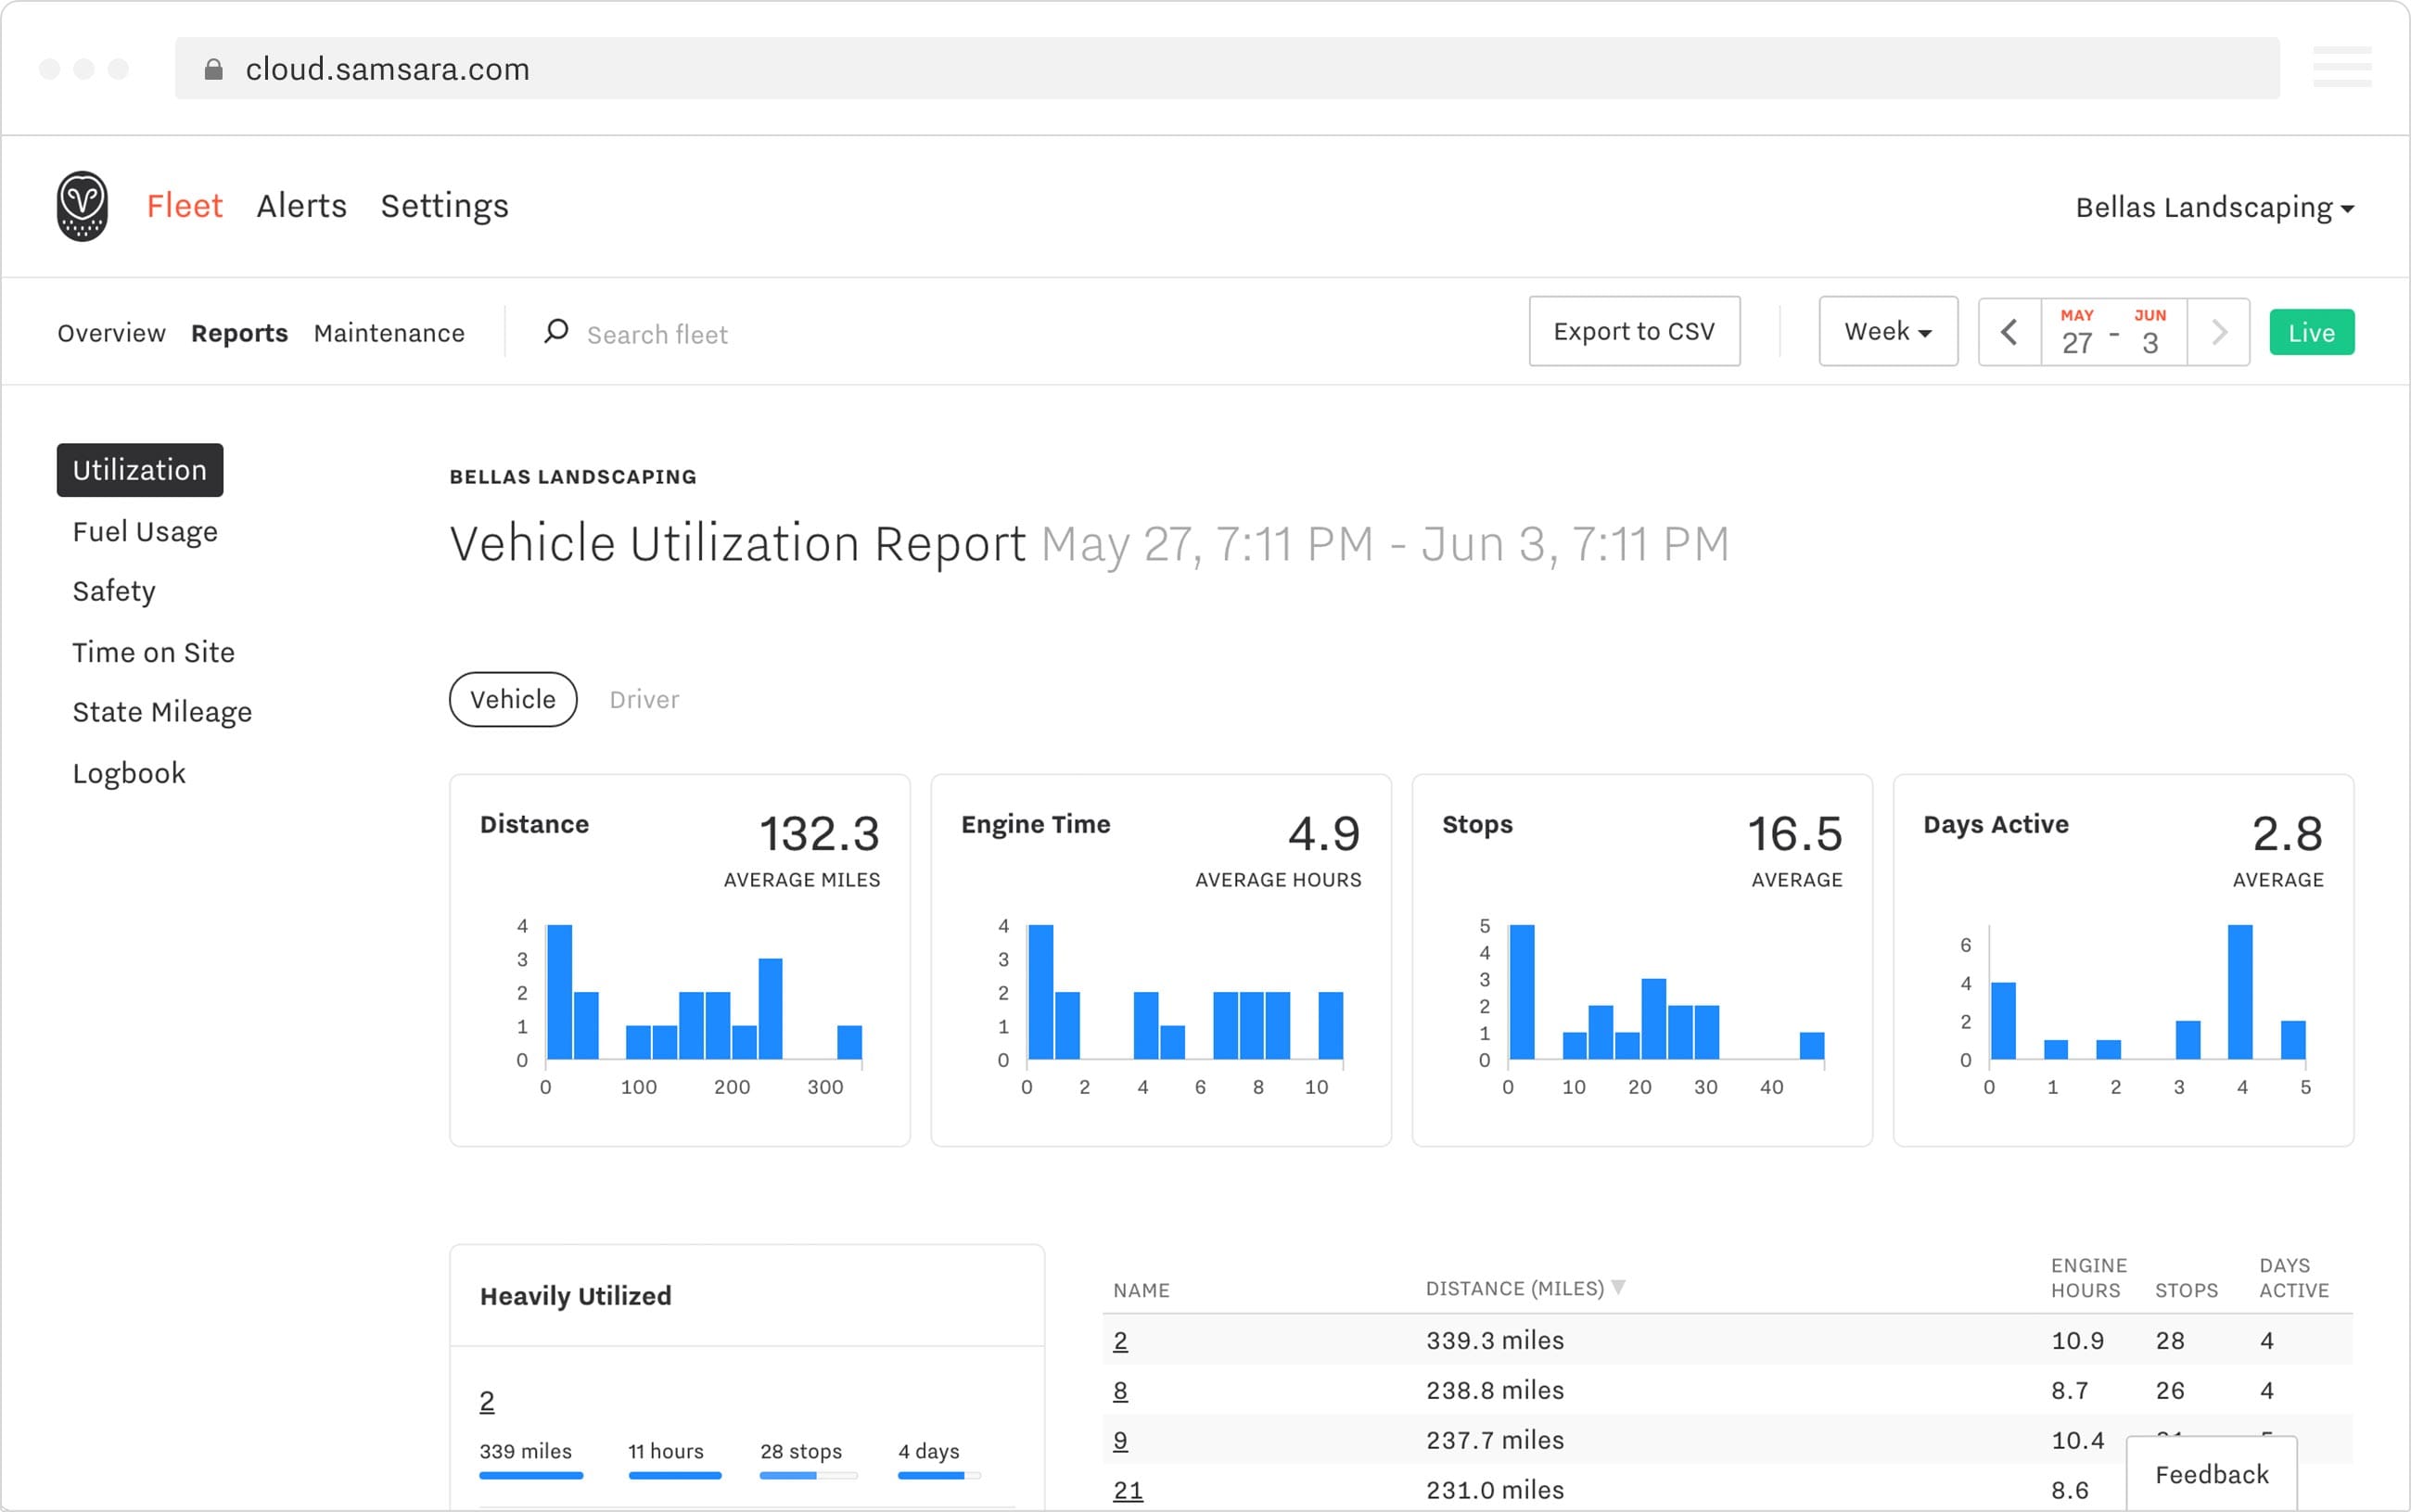2411x1512 pixels.
Task: Click the 4 days progress bar
Action: click(x=939, y=1475)
